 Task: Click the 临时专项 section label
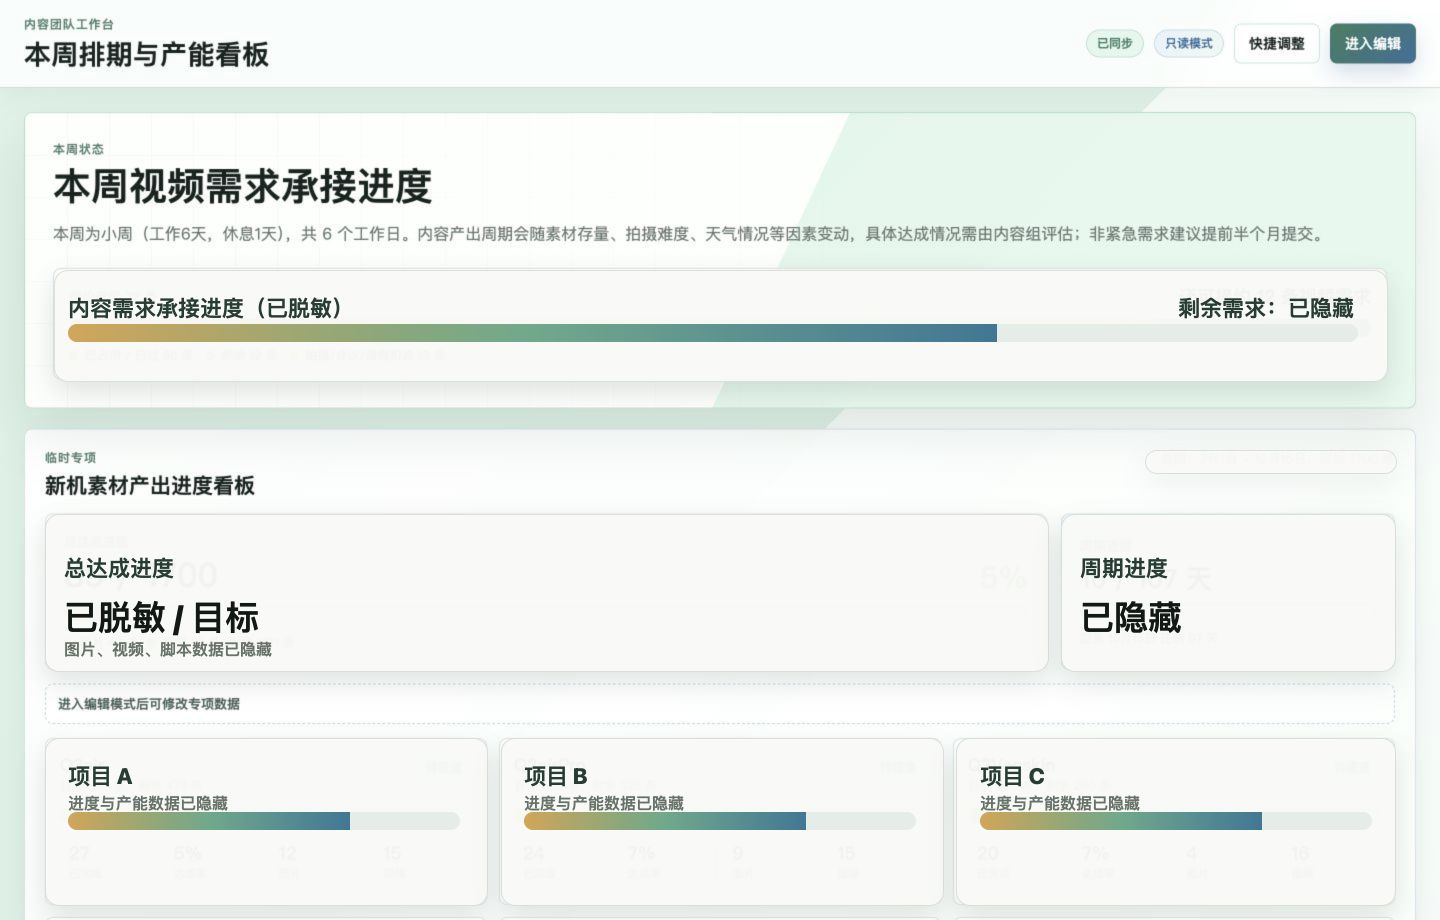click(x=70, y=457)
